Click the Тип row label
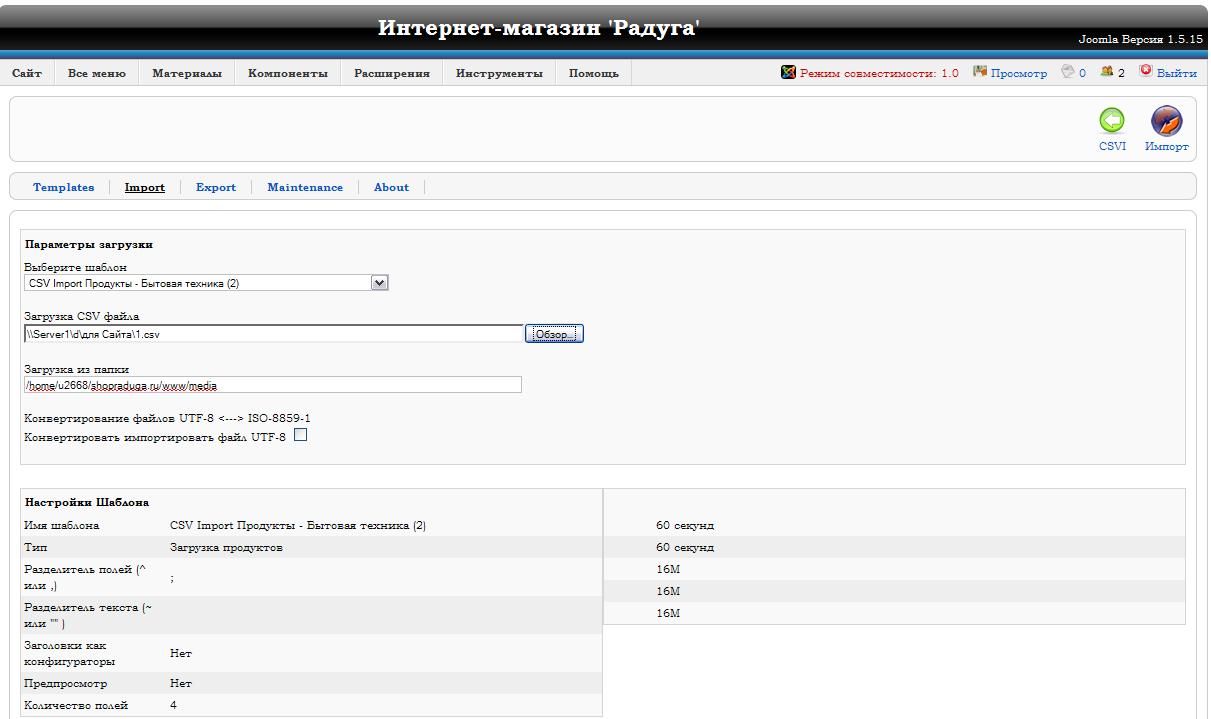 pos(35,547)
